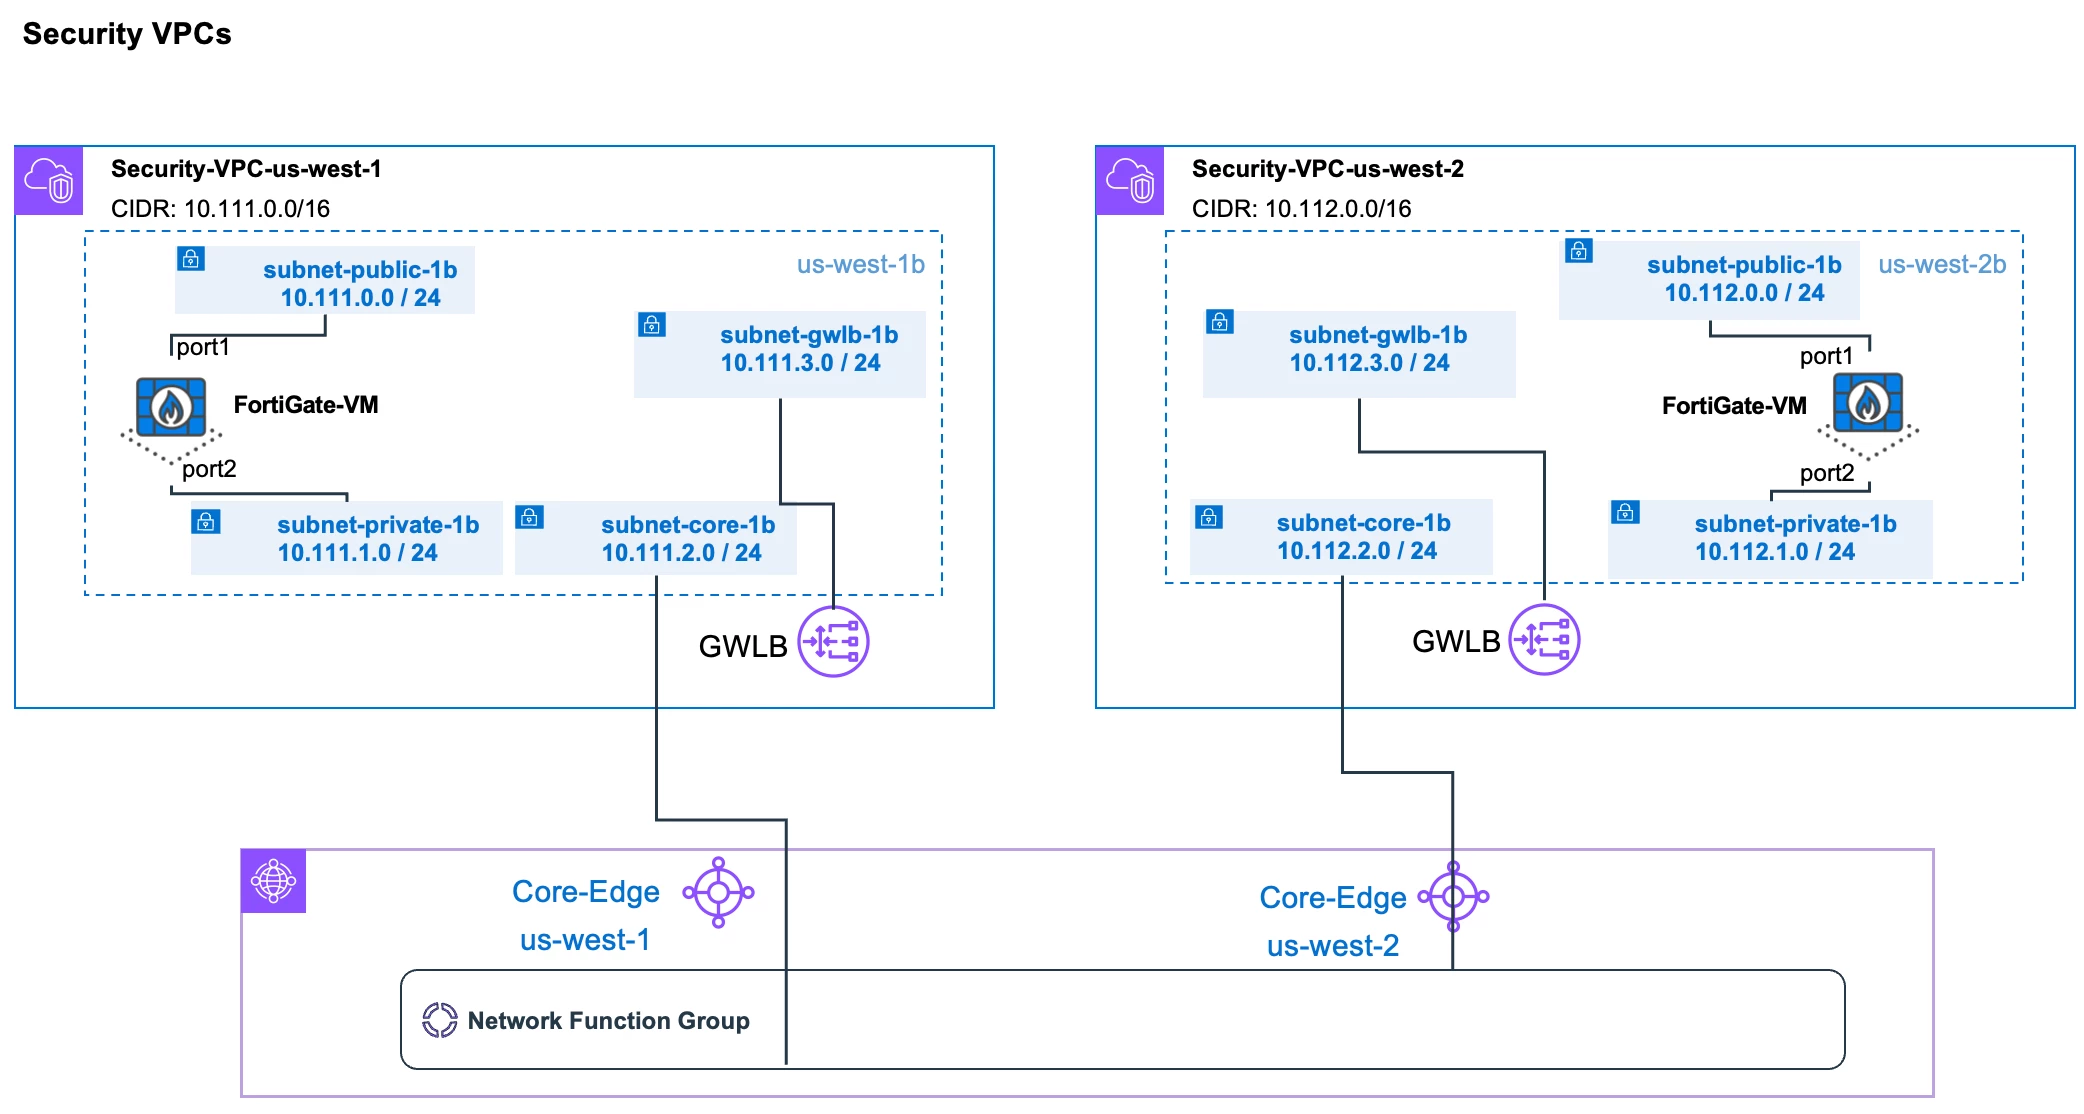The width and height of the screenshot is (2084, 1114).
Task: Click the Network Function Group label
Action: coord(609,1021)
